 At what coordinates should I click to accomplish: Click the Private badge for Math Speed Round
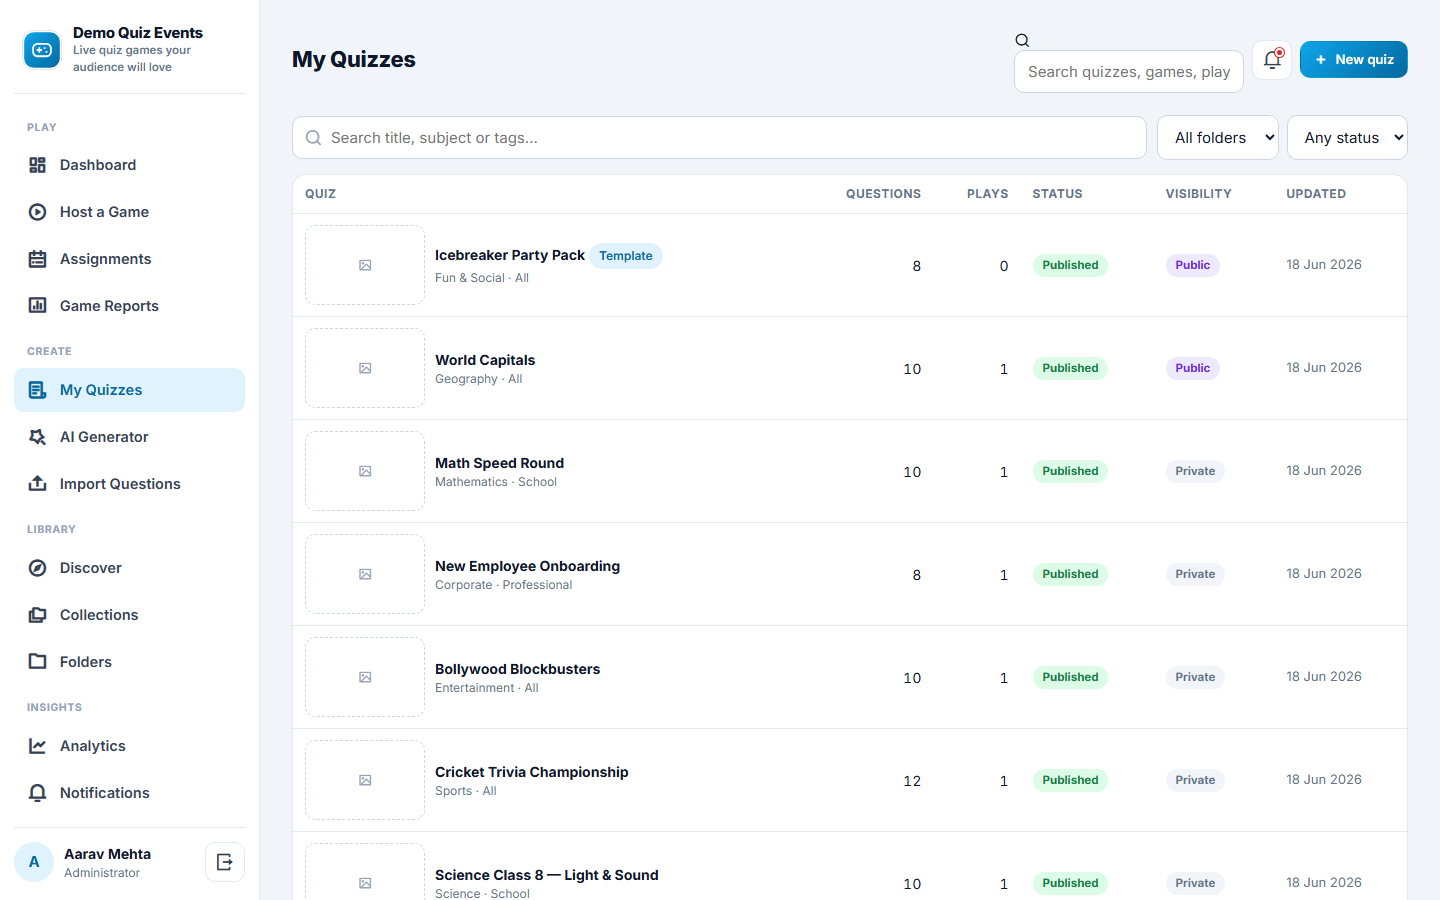1195,471
